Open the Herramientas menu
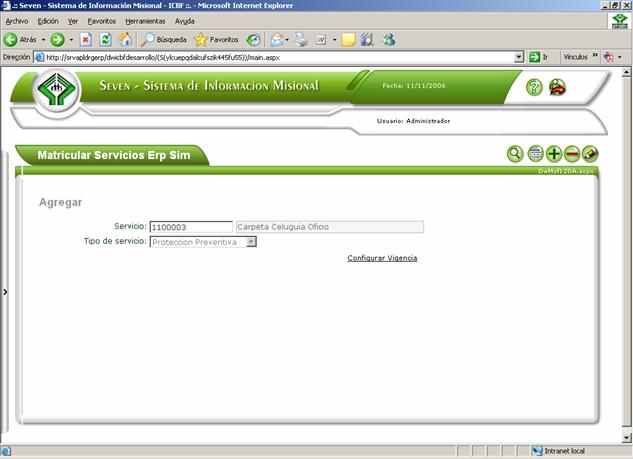 (x=145, y=21)
